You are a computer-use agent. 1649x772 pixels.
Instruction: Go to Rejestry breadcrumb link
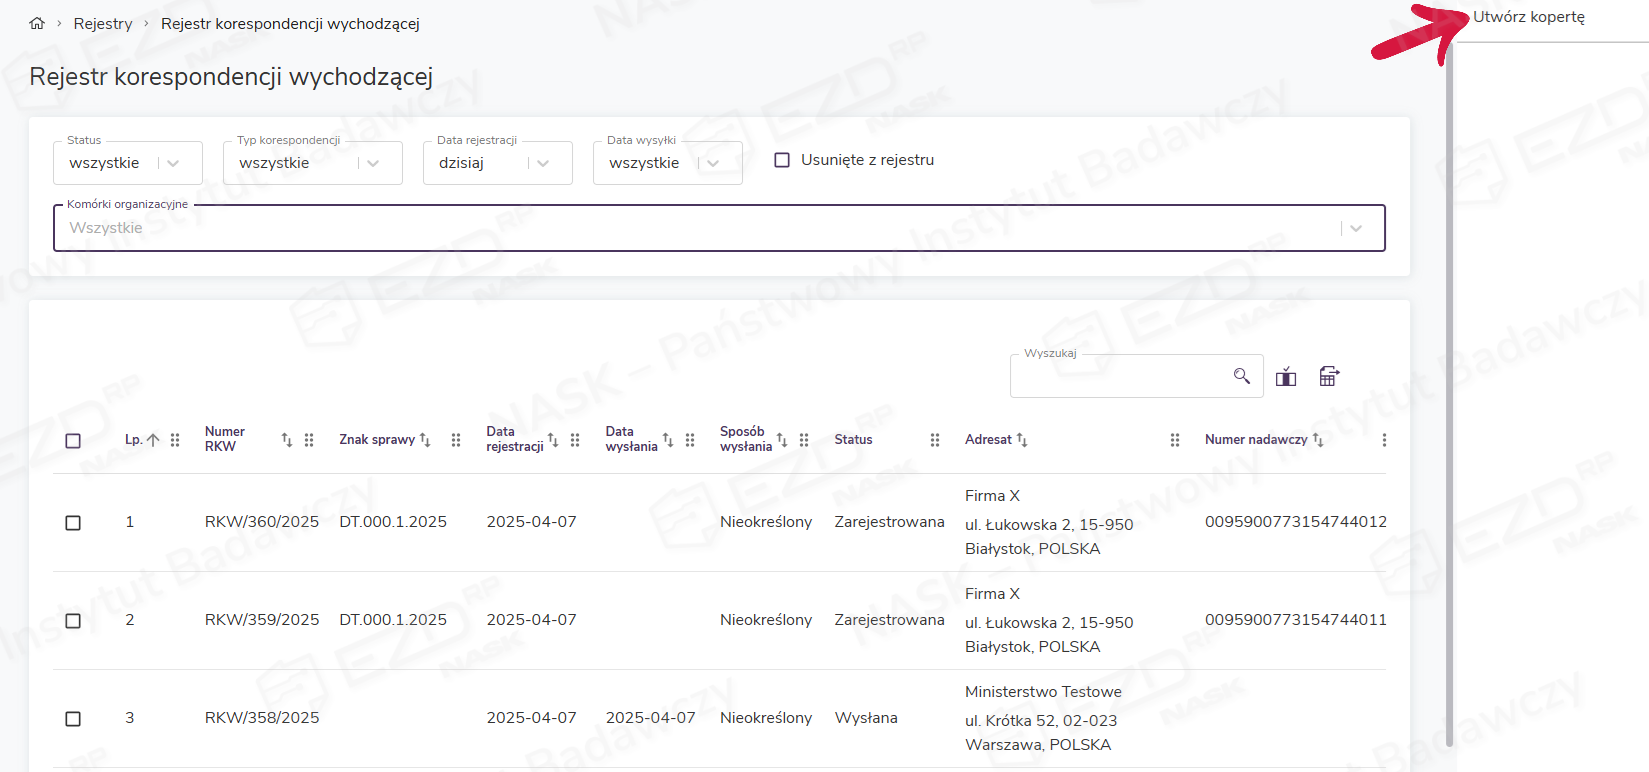pos(103,23)
